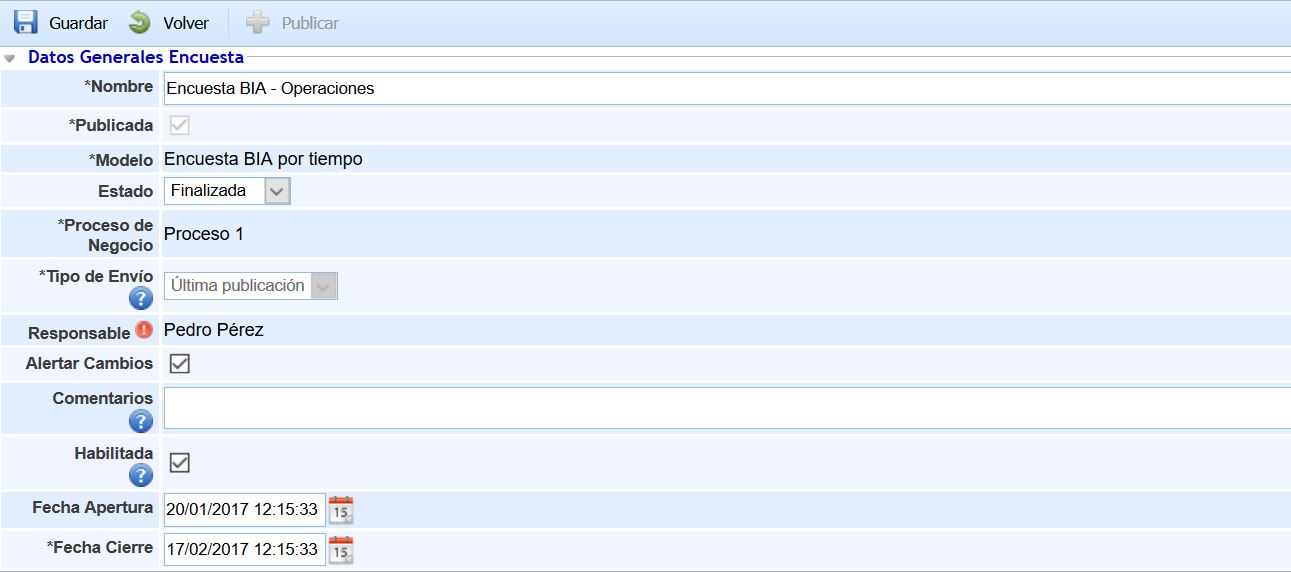Screen dimensions: 1291x572
Task: Open the help icon under Comentarios
Action: click(x=141, y=421)
